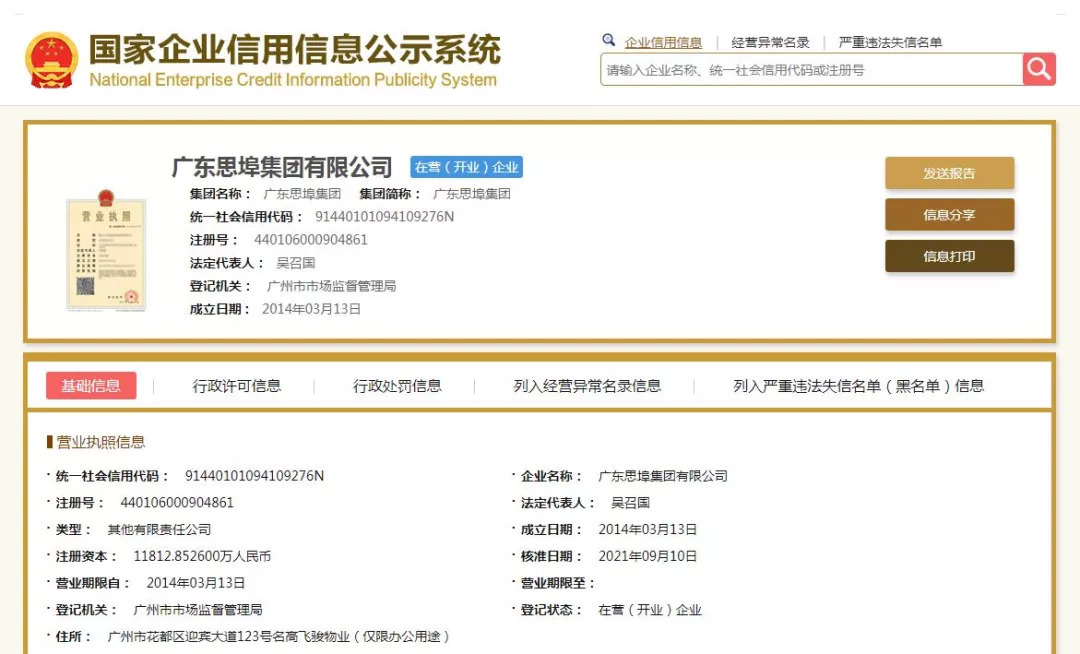Select the 经营异常名录 search category
This screenshot has height=654, width=1080.
coord(770,43)
